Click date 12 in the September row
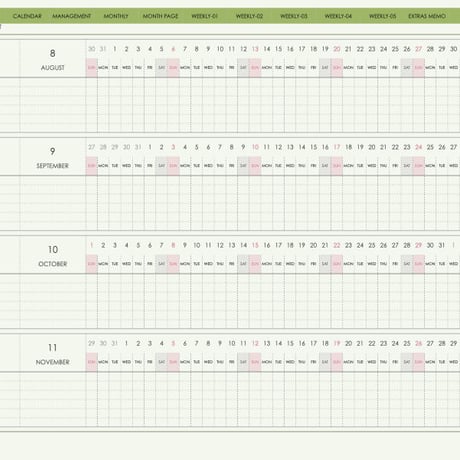 (x=278, y=147)
